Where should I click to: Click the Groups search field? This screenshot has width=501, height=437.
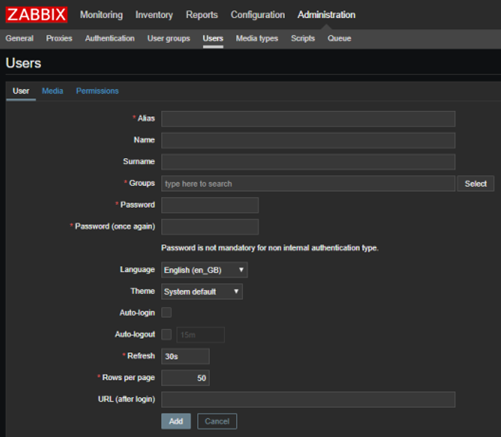(308, 184)
